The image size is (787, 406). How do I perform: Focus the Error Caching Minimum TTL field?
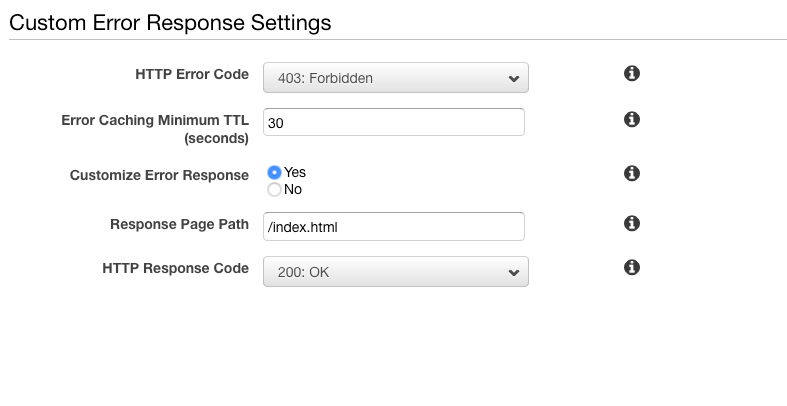[393, 122]
